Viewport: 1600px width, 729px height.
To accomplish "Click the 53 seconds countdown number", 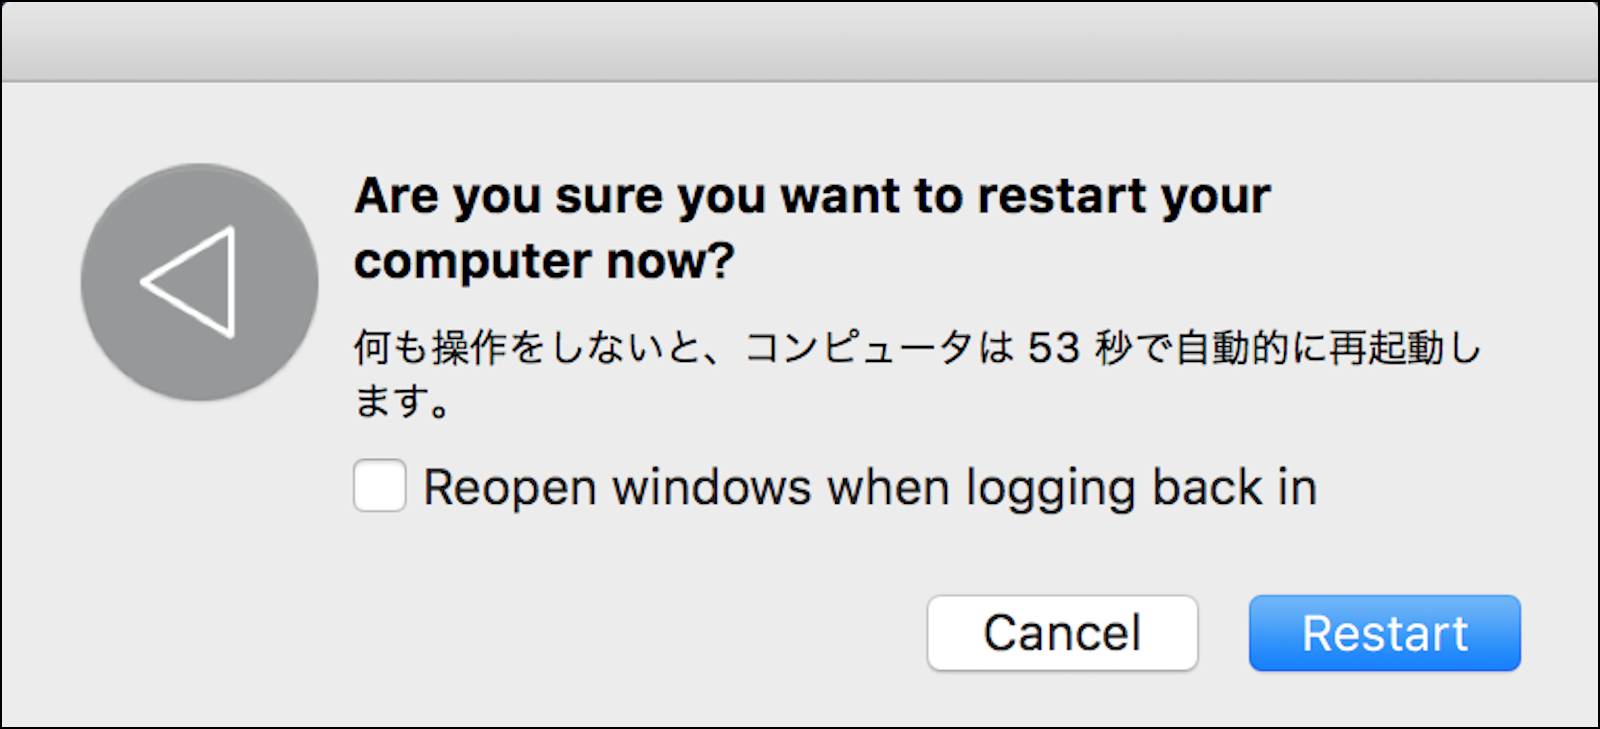I will point(1054,349).
